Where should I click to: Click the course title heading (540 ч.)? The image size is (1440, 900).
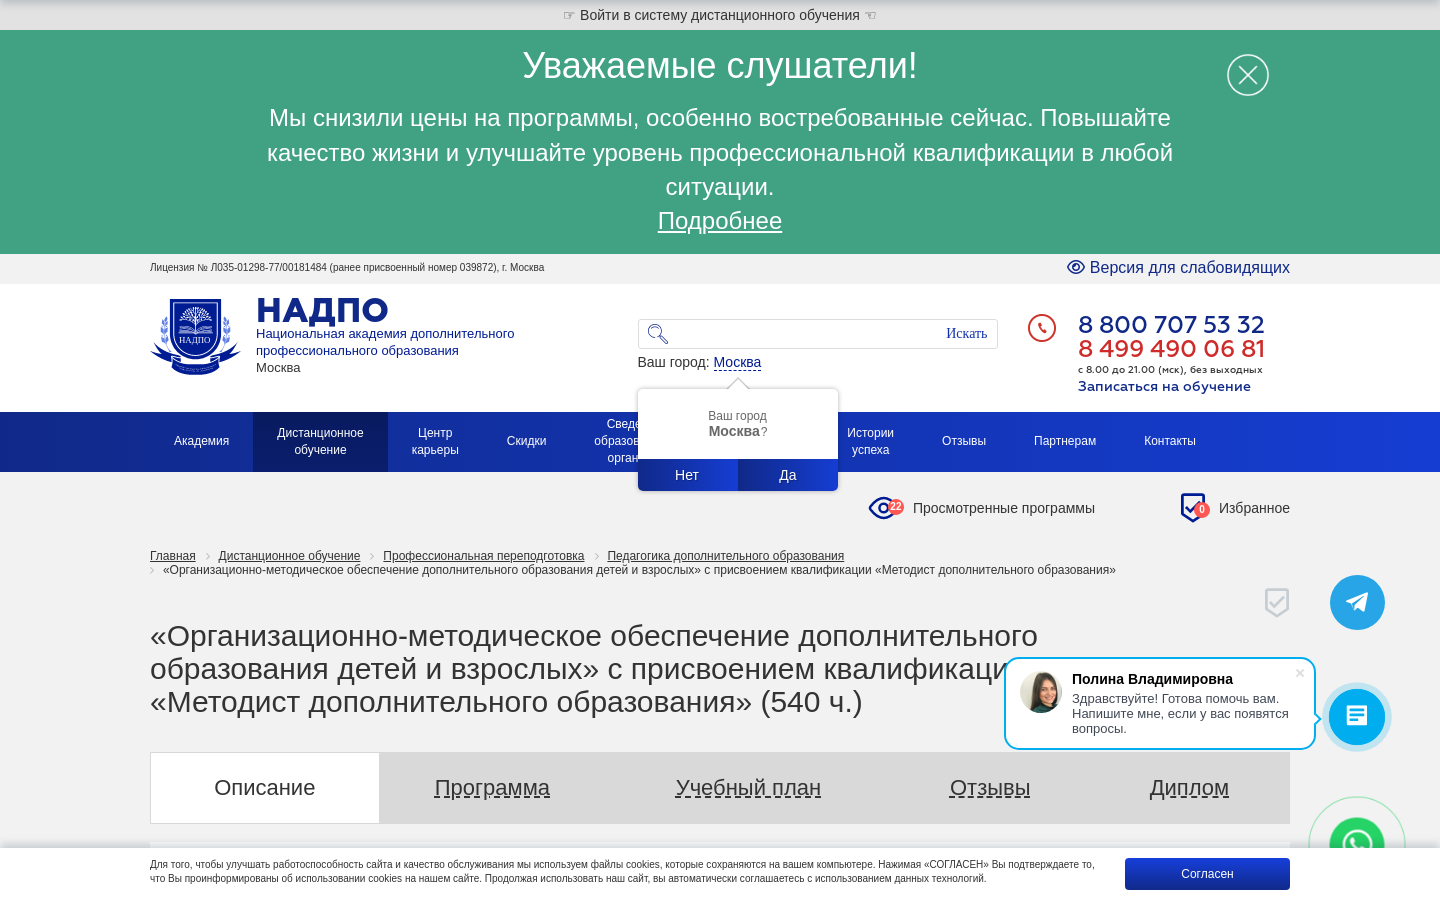click(594, 669)
